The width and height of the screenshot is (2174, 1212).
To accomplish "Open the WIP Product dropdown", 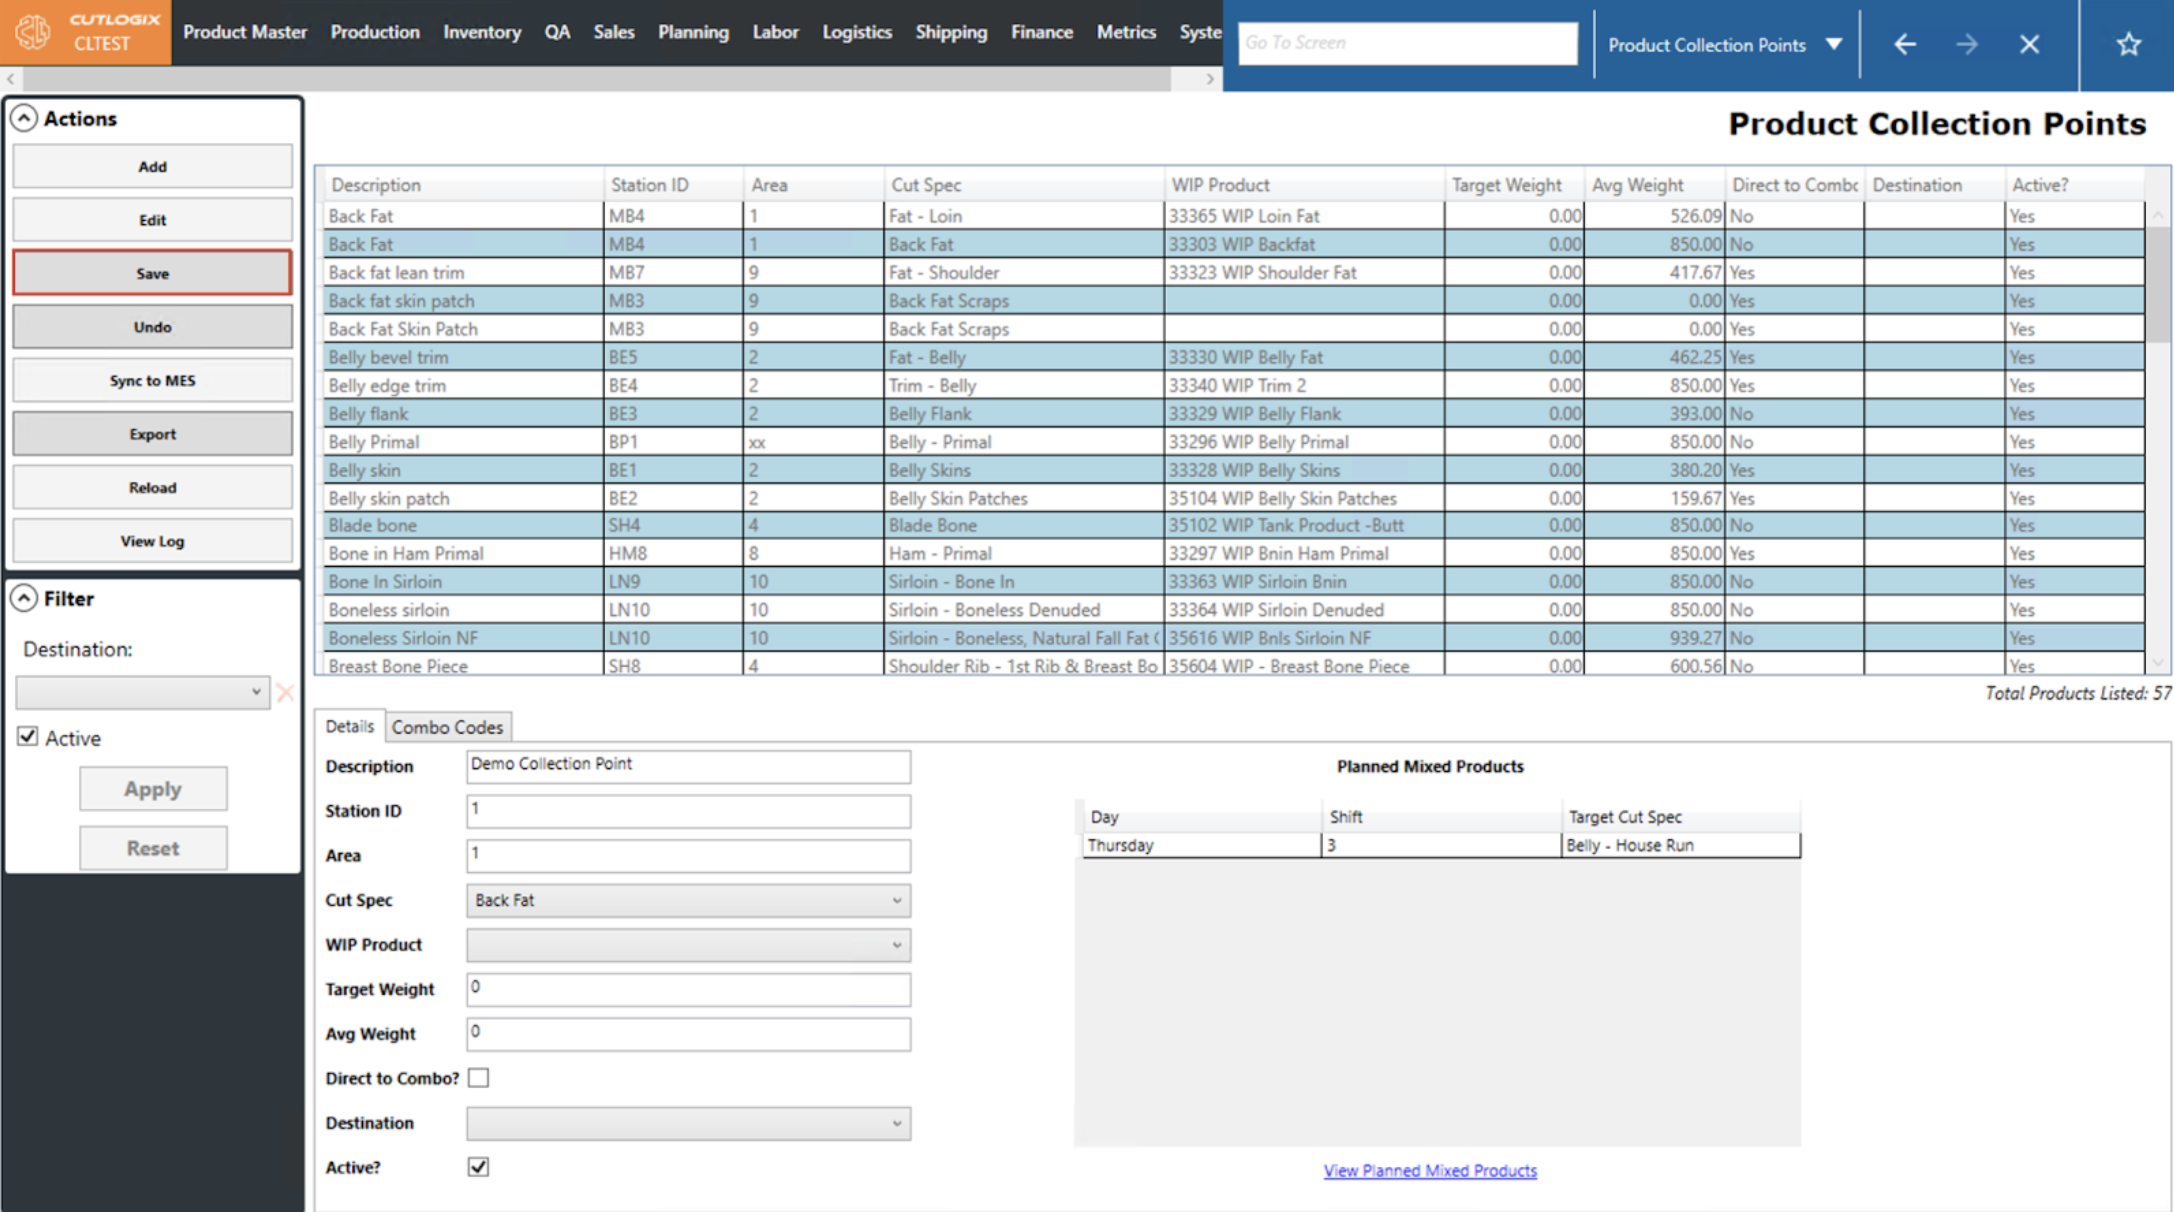I will pyautogui.click(x=688, y=945).
